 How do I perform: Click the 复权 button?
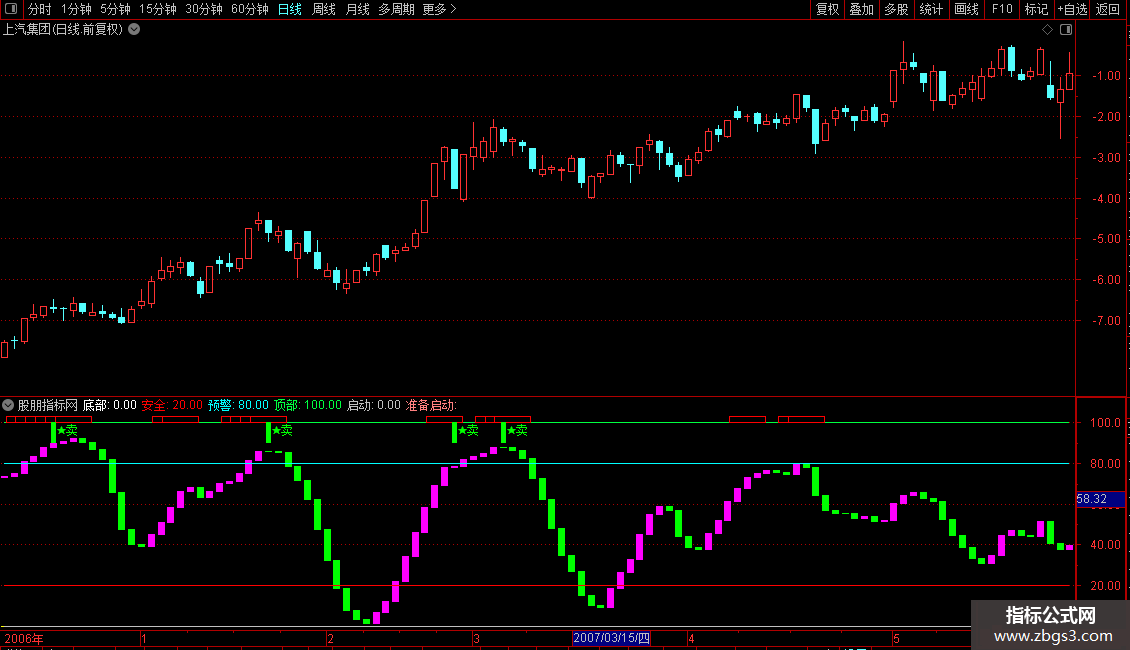coord(827,9)
